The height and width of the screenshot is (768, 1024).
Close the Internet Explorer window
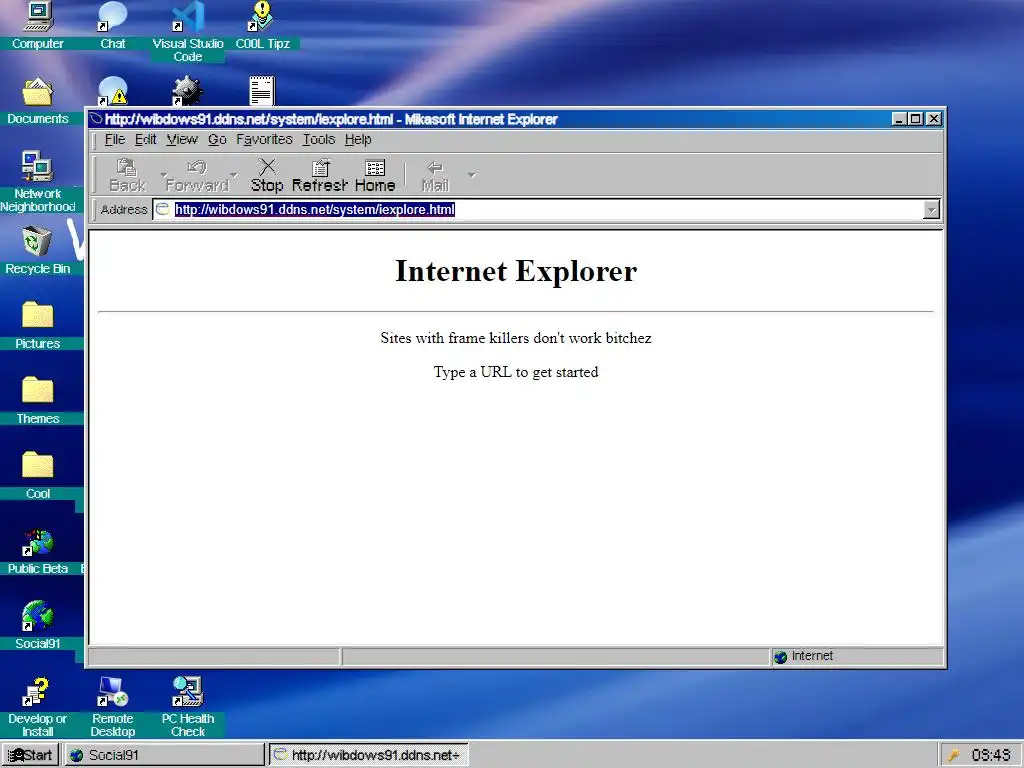click(934, 119)
